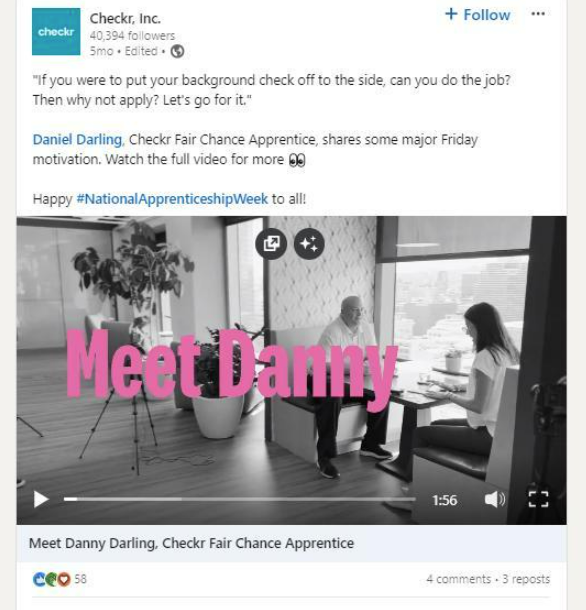Click the 1:56 video time display

[x=445, y=500]
